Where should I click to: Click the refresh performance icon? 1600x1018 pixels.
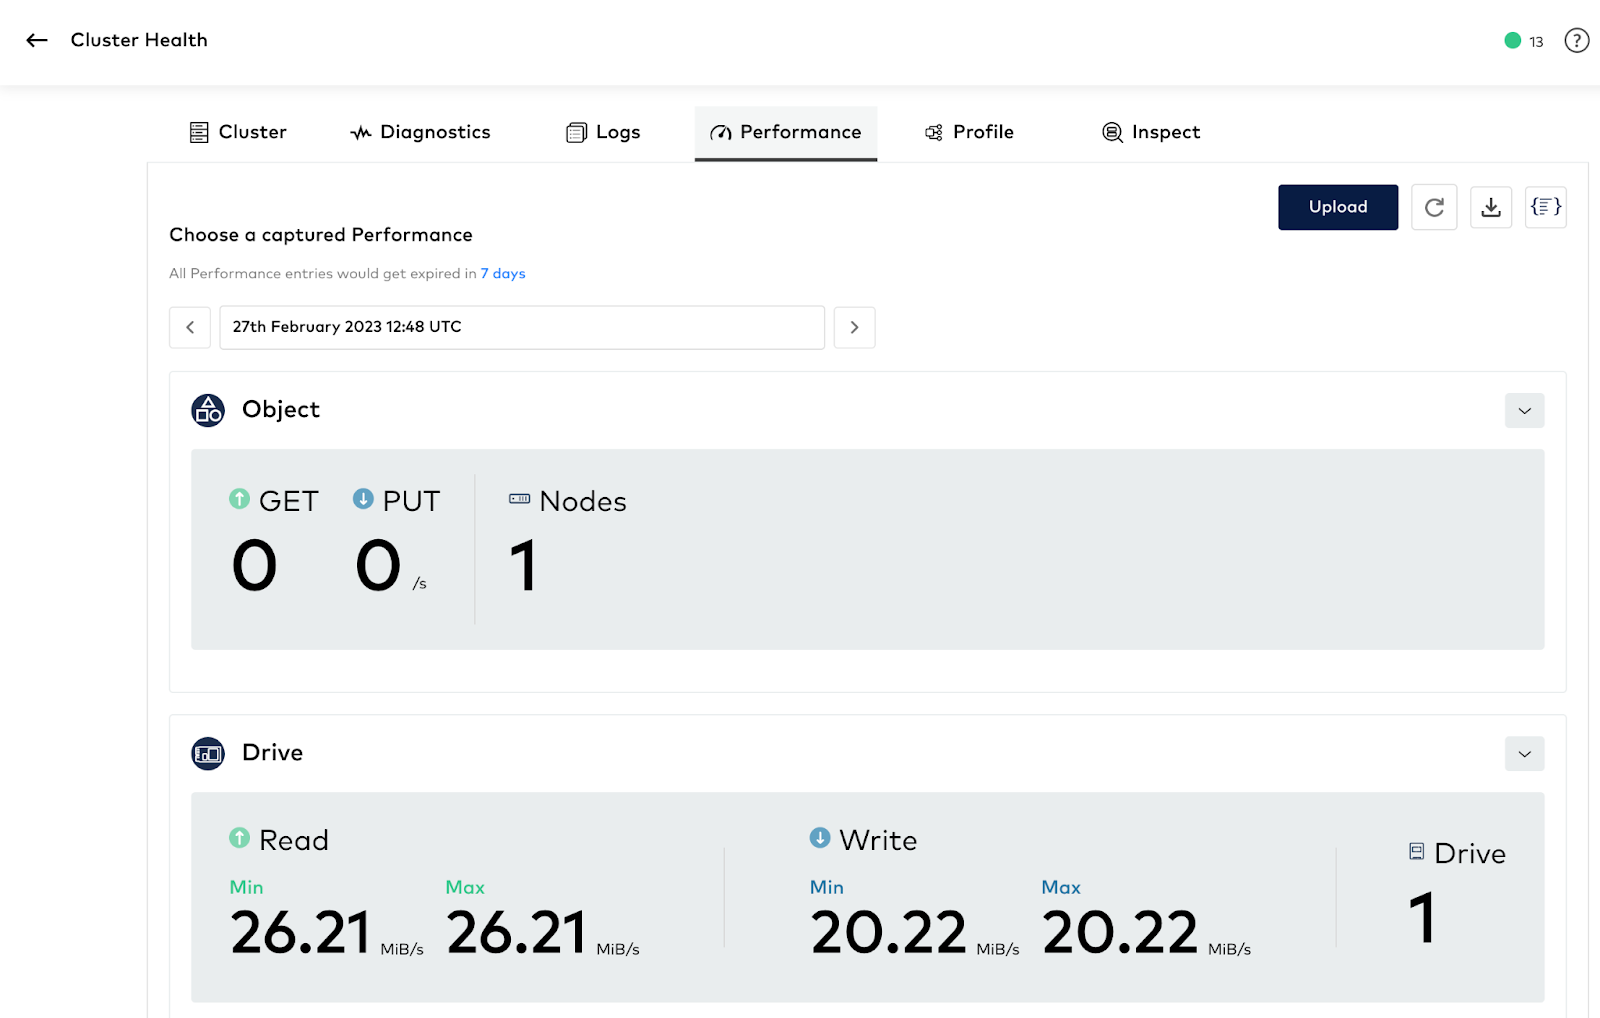pos(1433,207)
